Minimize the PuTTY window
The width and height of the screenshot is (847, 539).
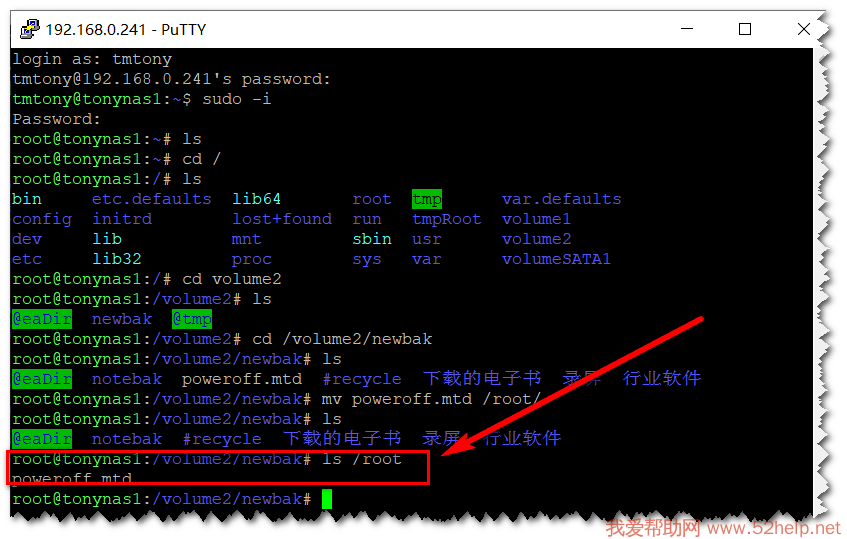[687, 29]
